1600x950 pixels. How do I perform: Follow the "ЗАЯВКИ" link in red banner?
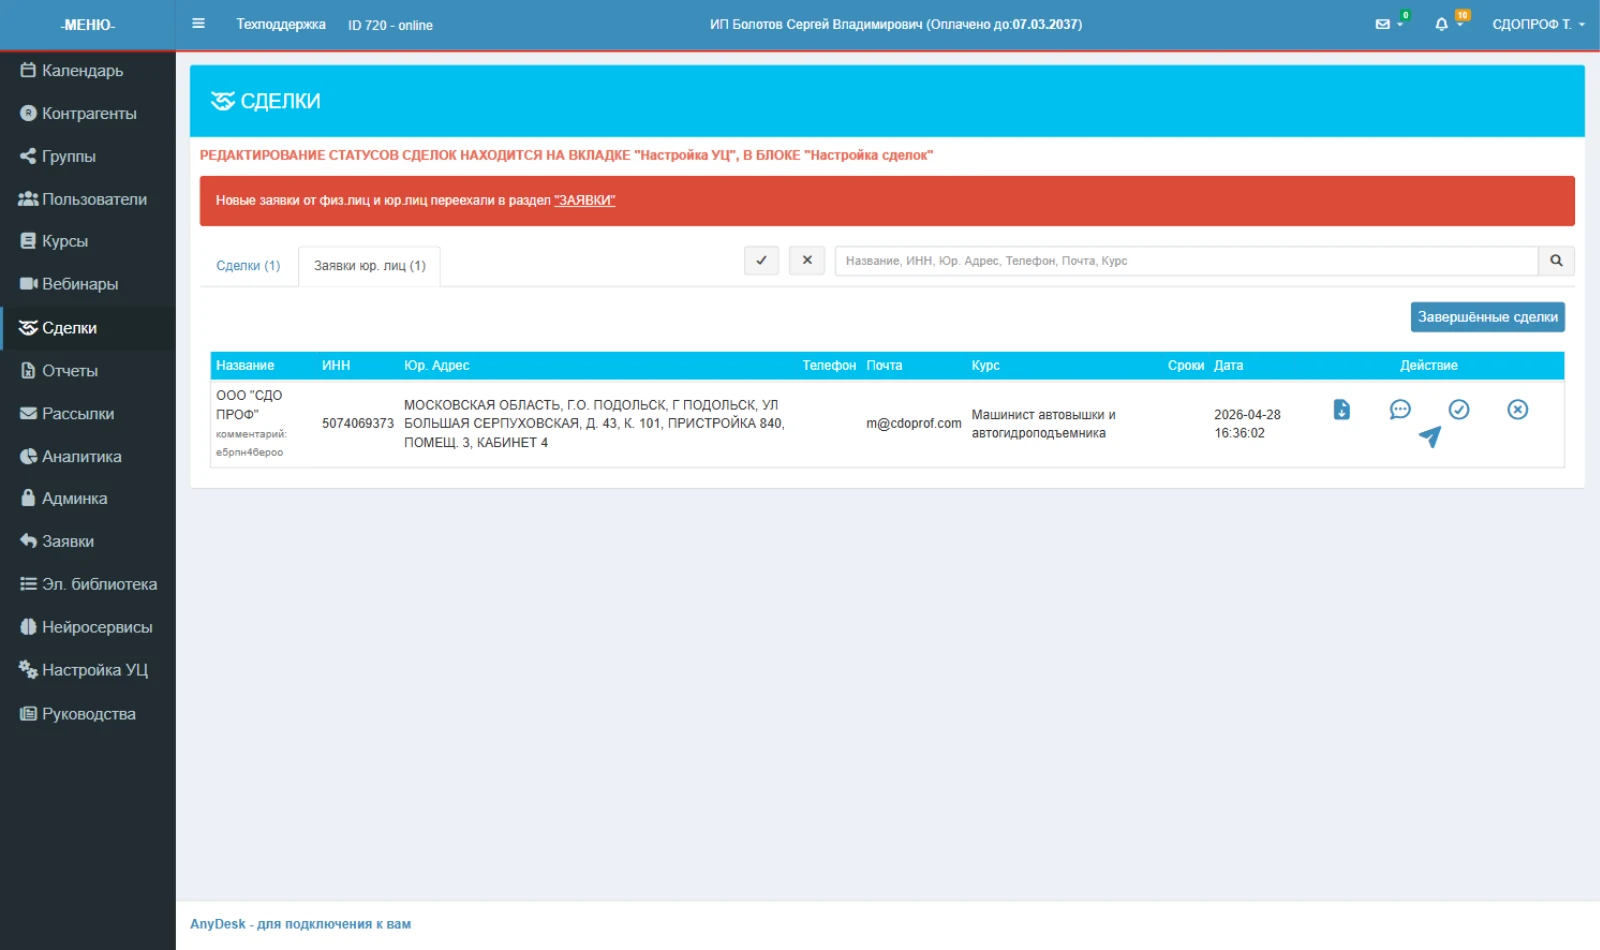[x=585, y=201]
